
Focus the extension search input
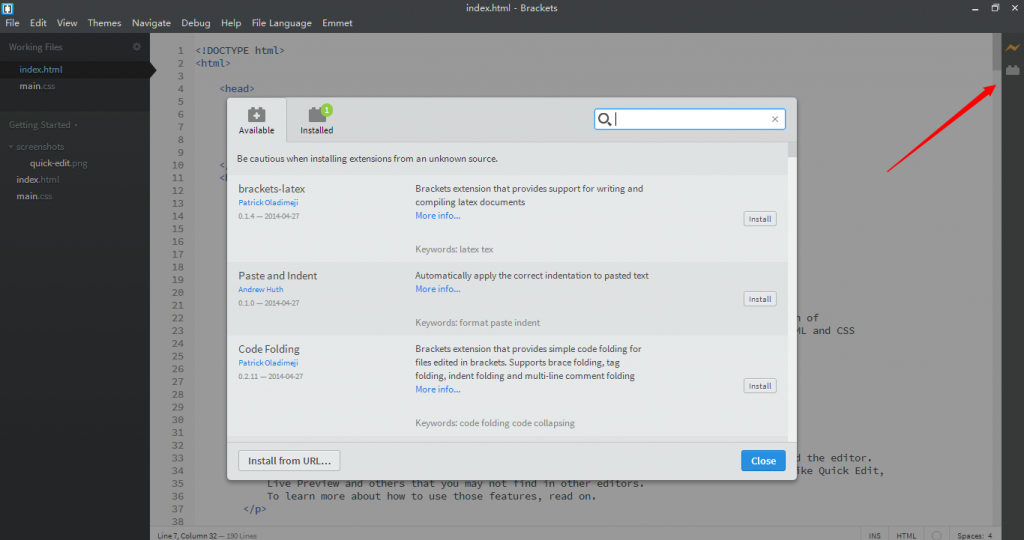coord(691,119)
